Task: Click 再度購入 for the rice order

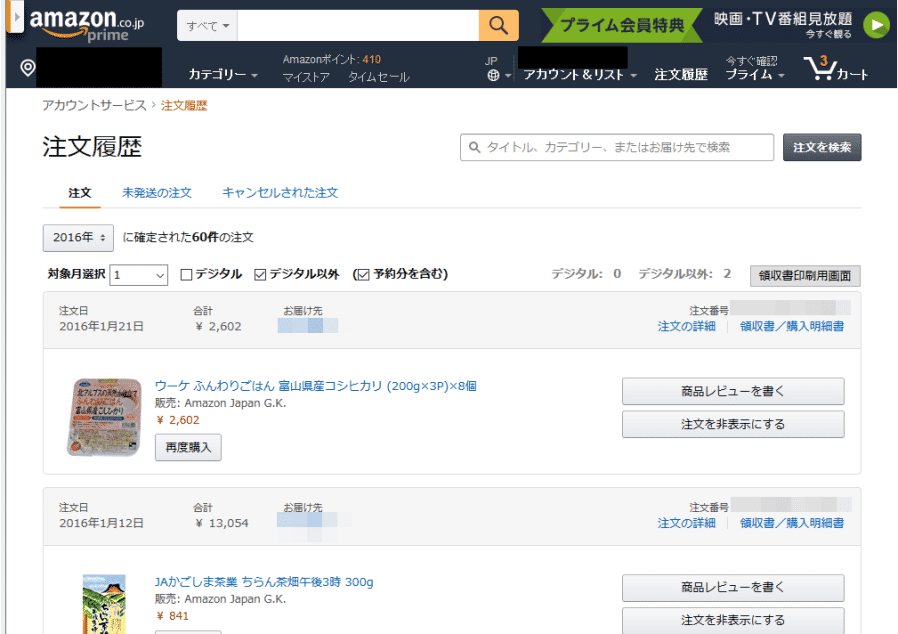Action: pyautogui.click(x=188, y=447)
